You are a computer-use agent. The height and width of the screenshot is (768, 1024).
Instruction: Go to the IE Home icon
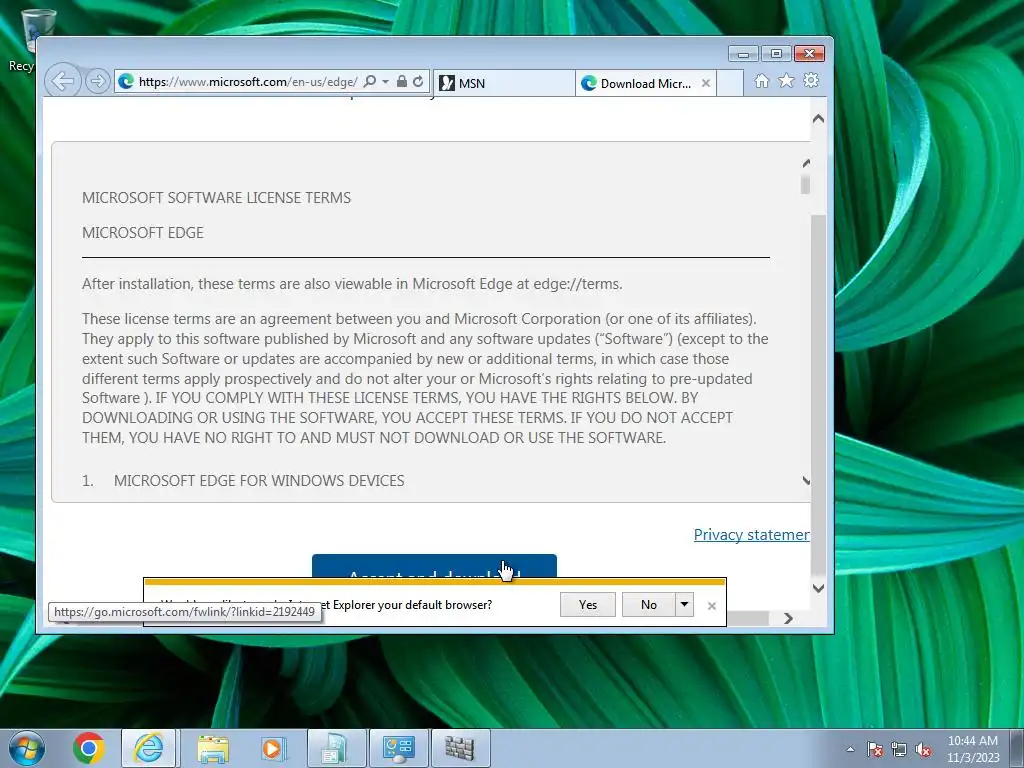point(761,80)
